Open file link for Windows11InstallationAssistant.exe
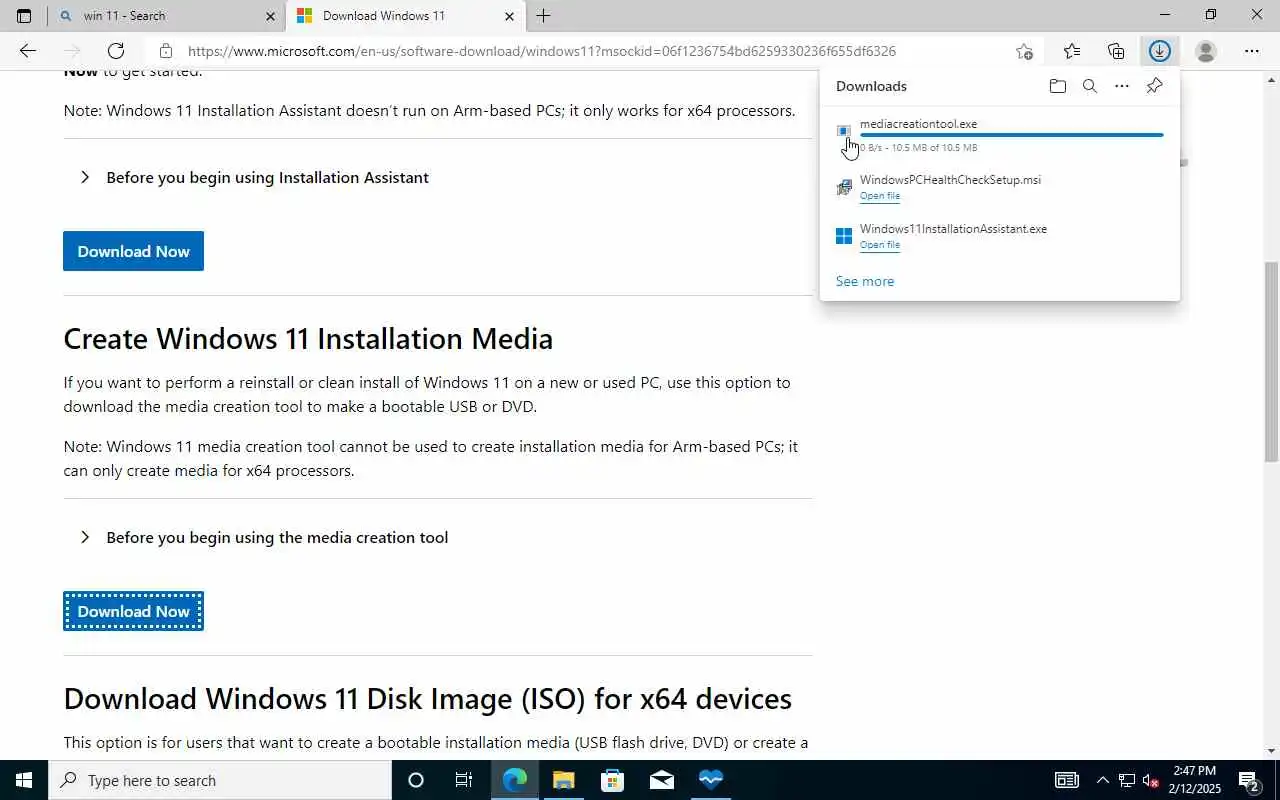The width and height of the screenshot is (1280, 800). (x=880, y=245)
